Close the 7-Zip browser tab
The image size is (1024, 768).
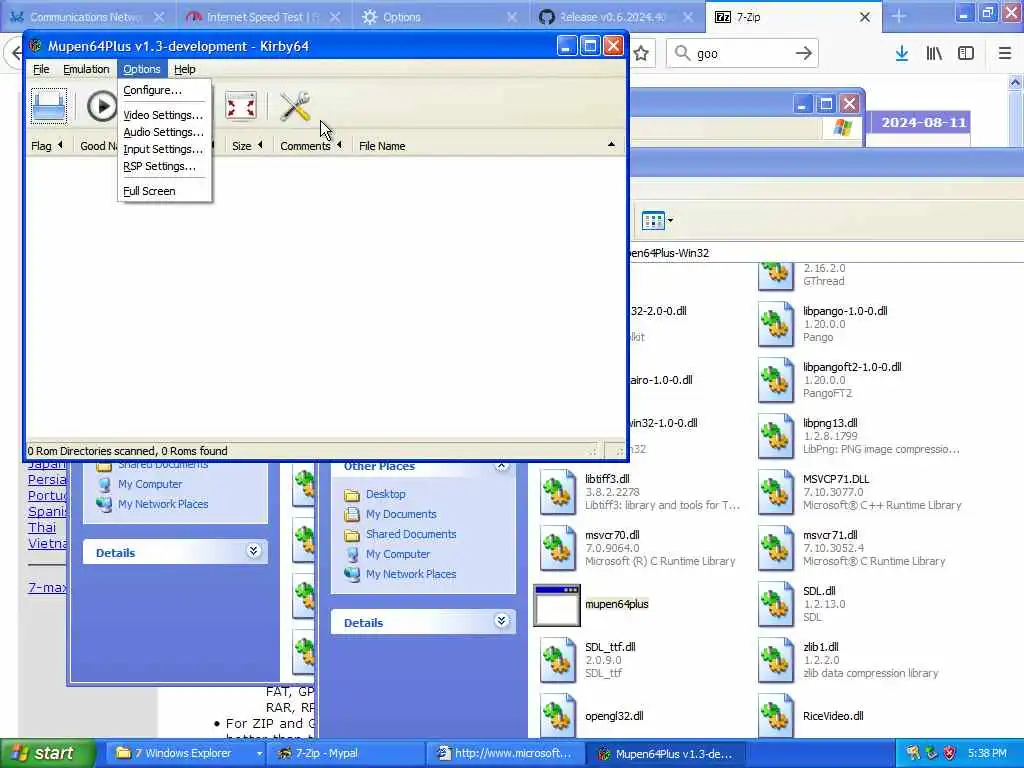pyautogui.click(x=865, y=17)
